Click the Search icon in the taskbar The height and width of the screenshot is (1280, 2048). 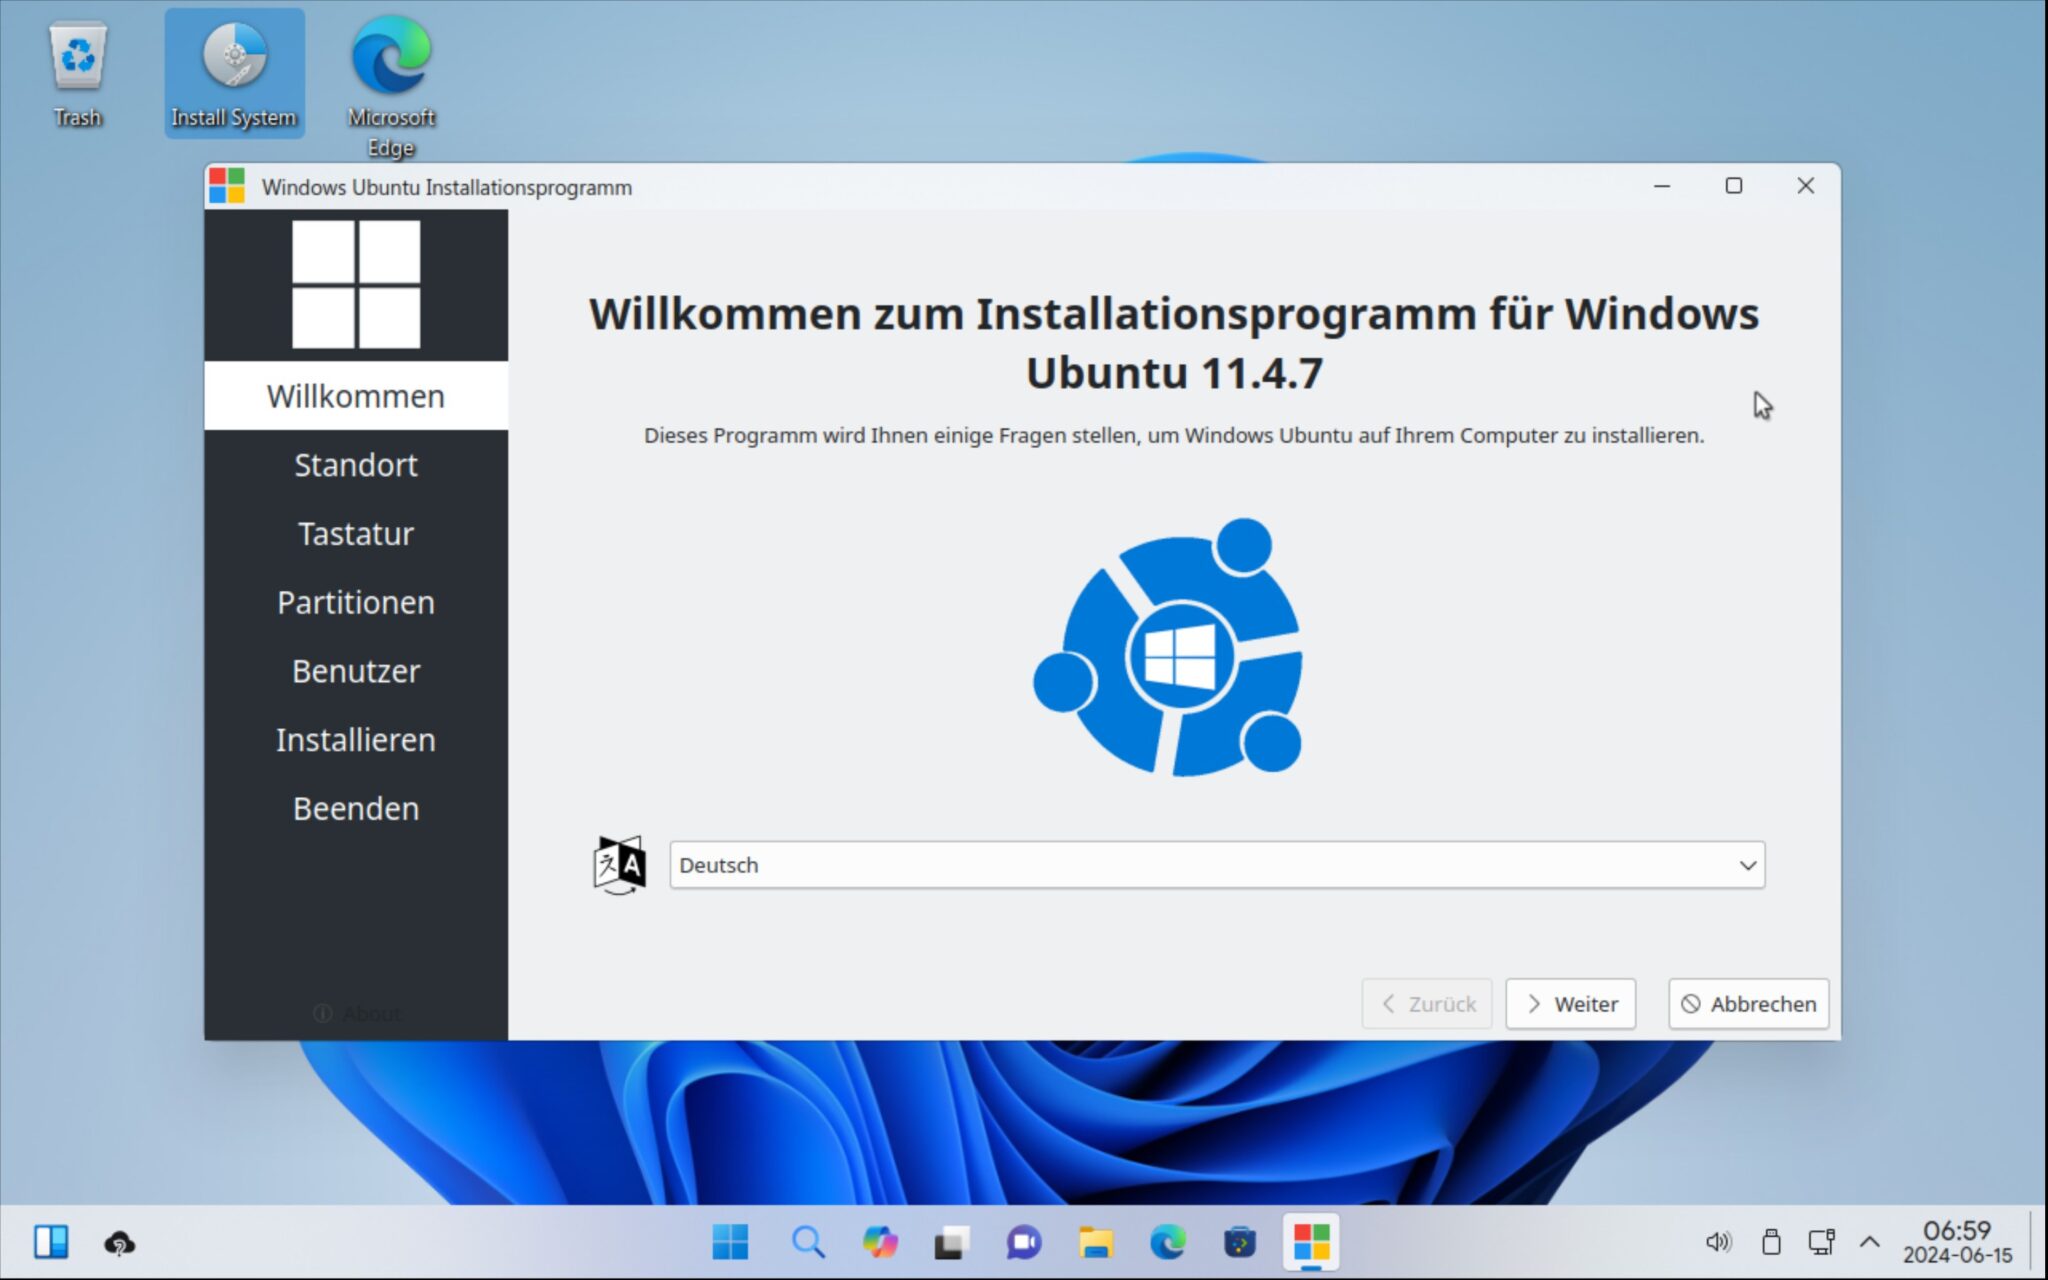click(807, 1243)
